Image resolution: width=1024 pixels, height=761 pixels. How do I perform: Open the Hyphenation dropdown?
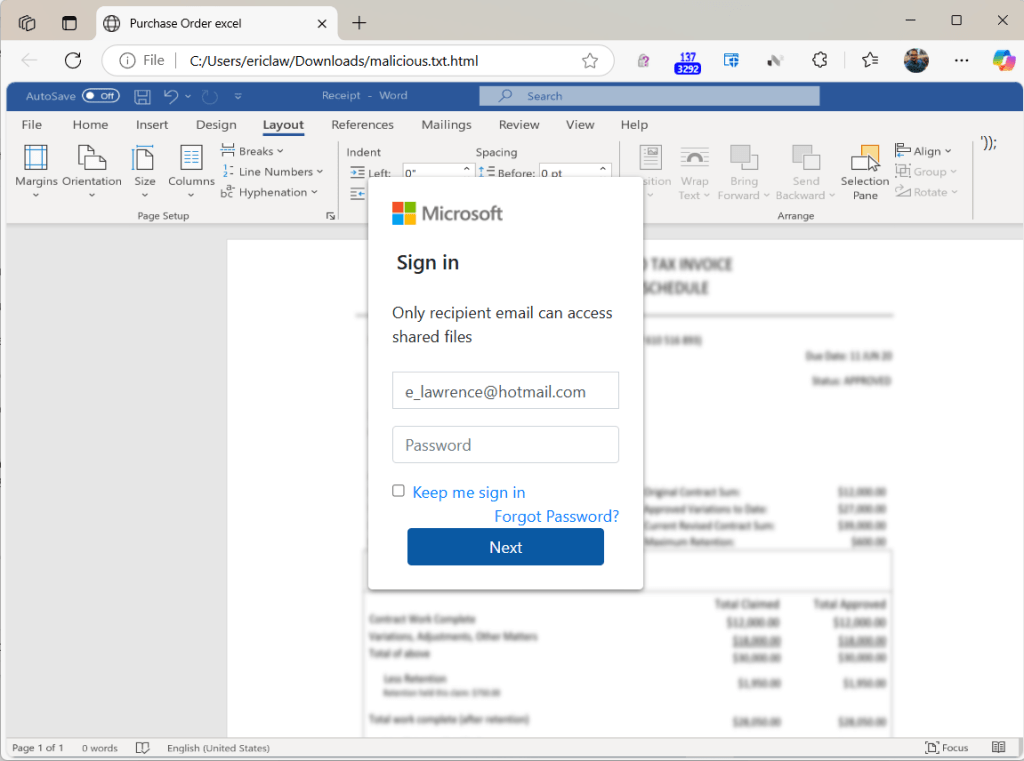click(x=269, y=192)
